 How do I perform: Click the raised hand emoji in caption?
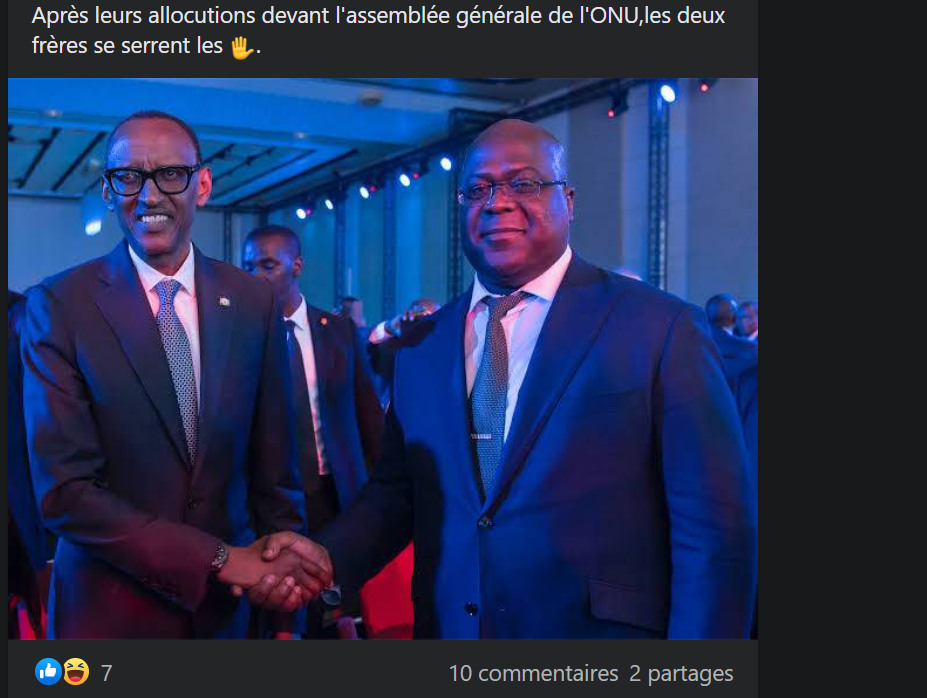242,47
